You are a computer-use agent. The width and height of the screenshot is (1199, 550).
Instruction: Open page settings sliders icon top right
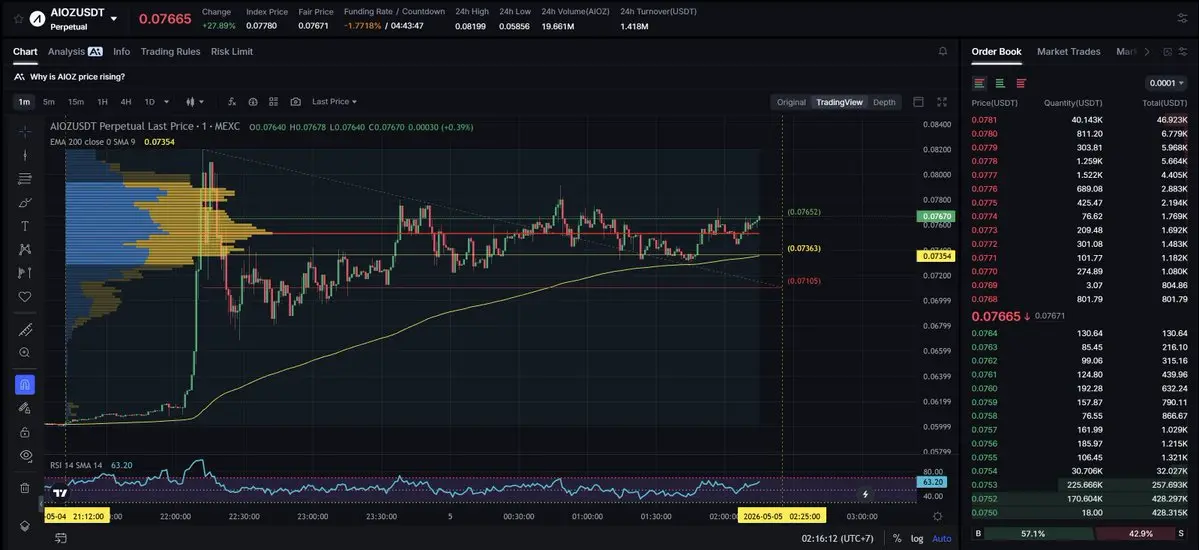1183,18
